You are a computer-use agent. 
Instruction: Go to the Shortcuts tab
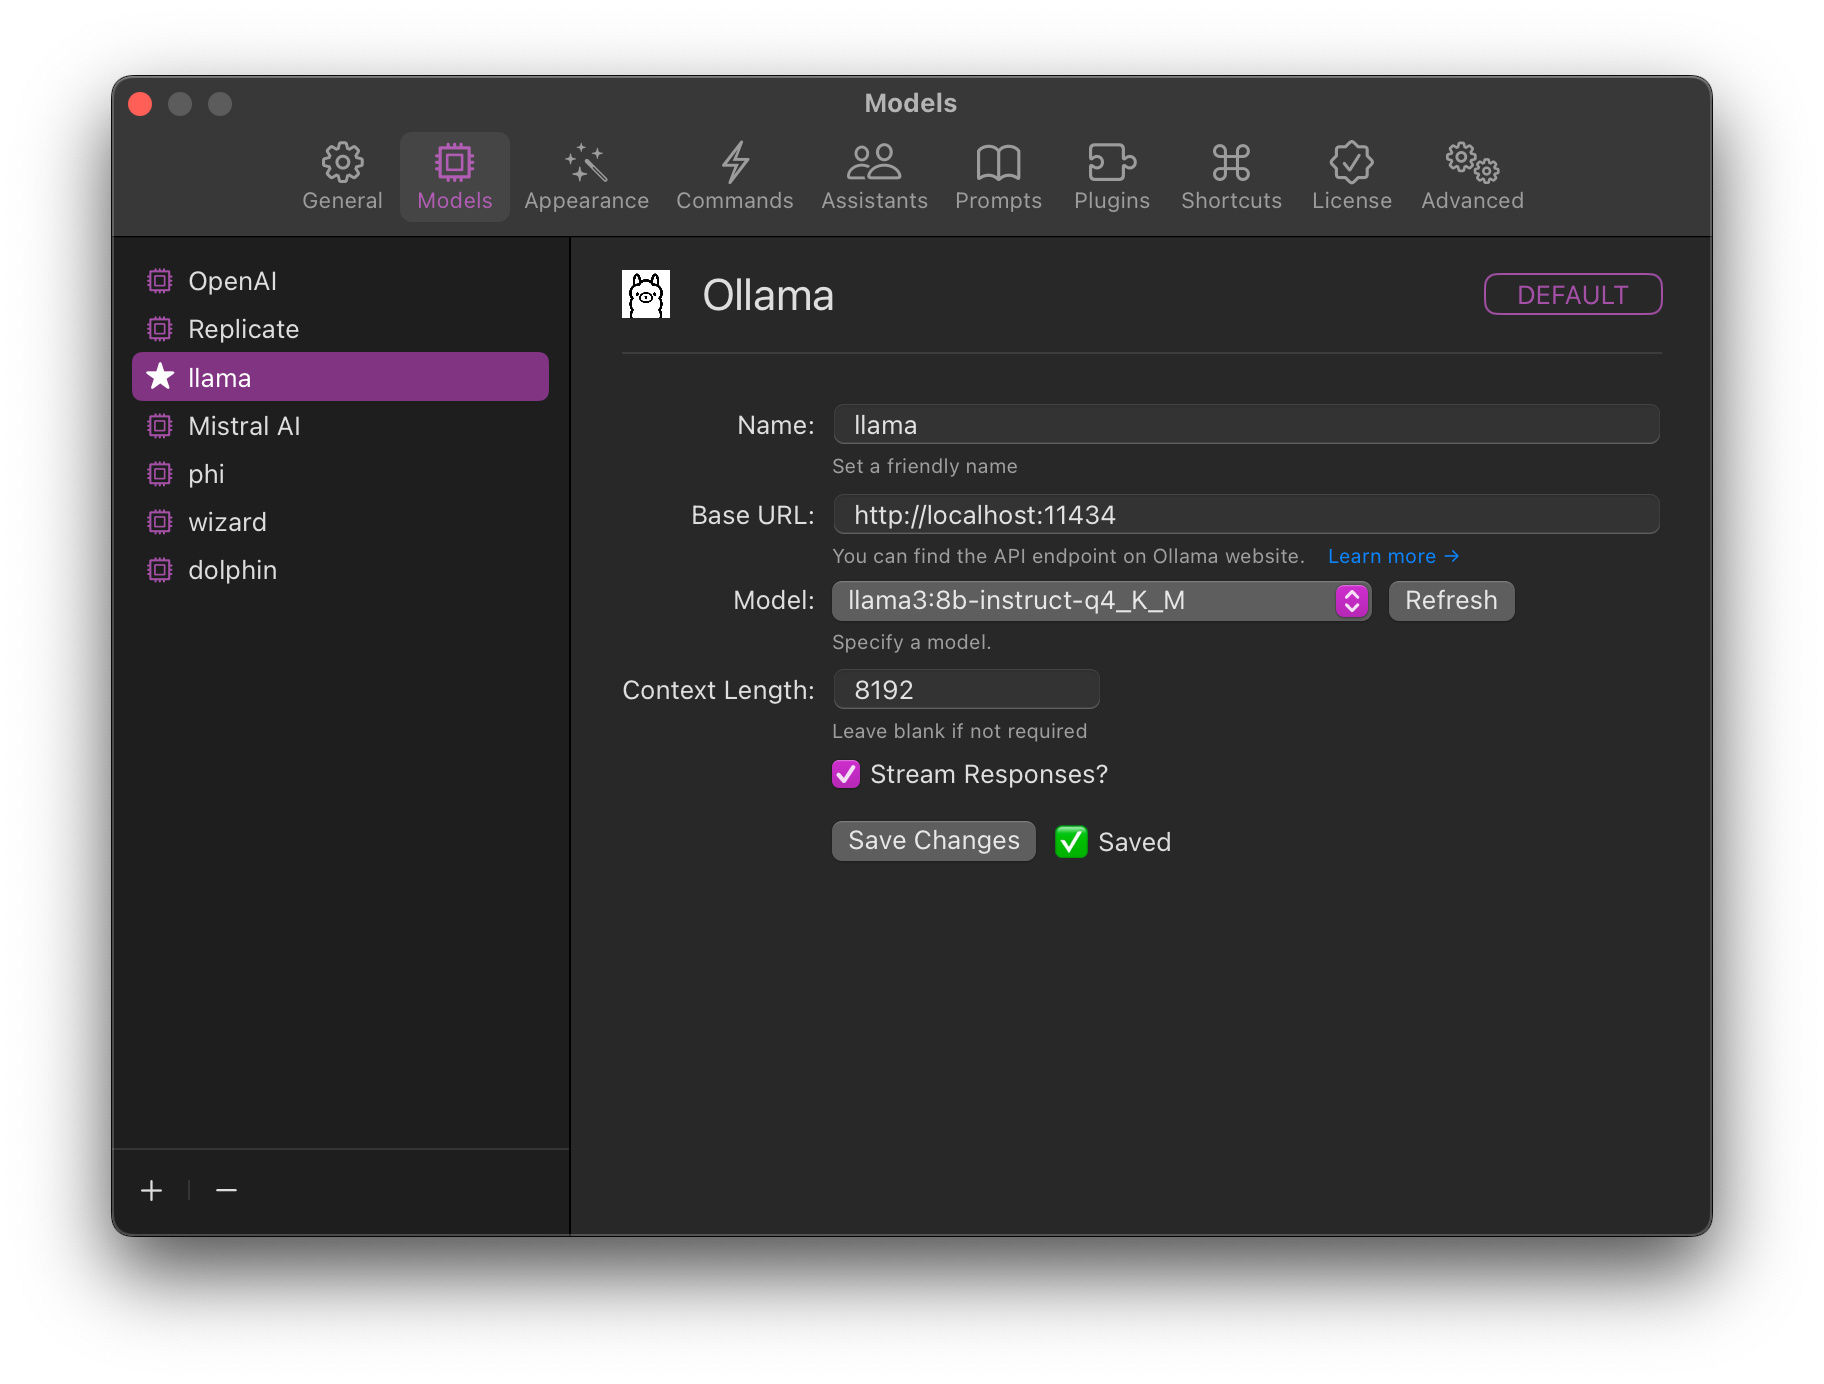pos(1231,177)
